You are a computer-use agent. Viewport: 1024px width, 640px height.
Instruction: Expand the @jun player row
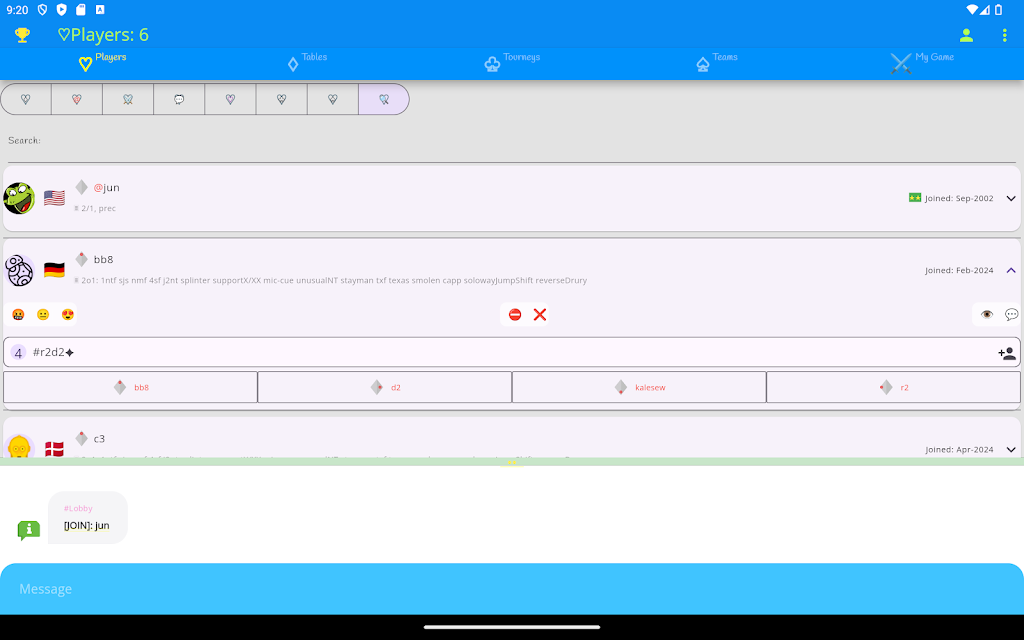click(x=1010, y=198)
